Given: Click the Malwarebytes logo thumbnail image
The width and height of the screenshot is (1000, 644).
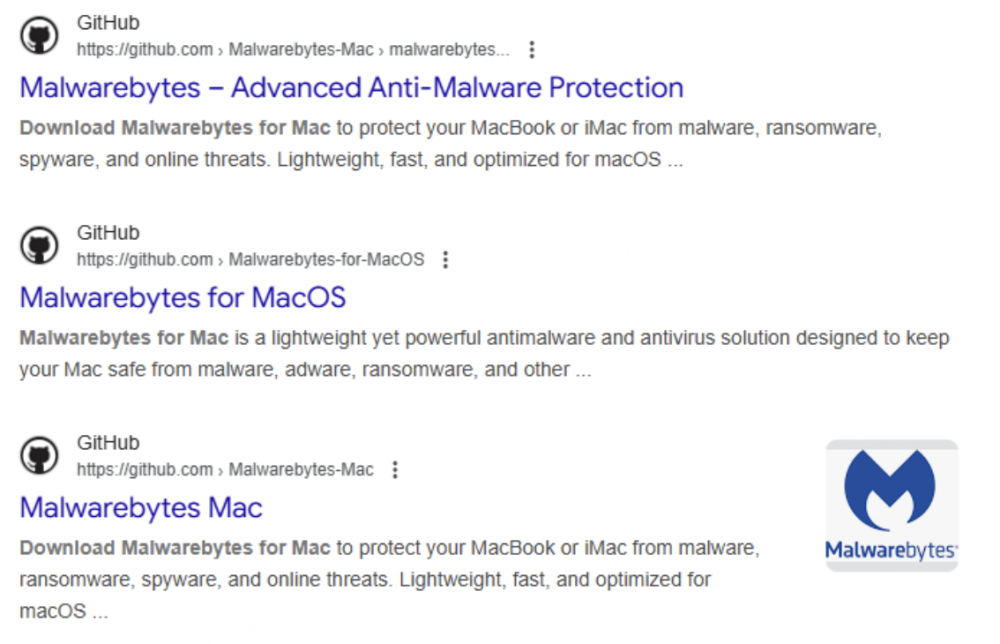Looking at the screenshot, I should (x=891, y=505).
